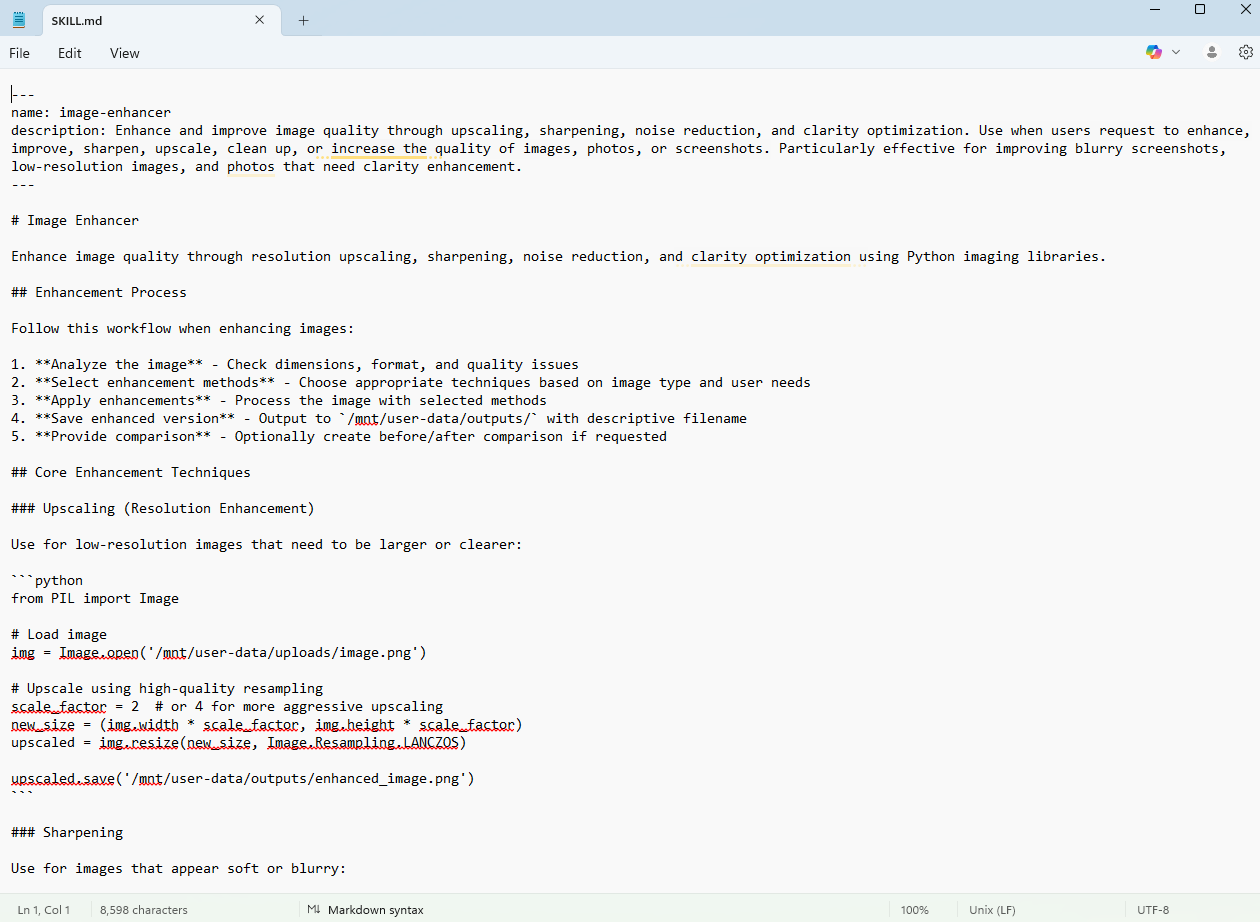Close the Notepad window
Viewport: 1260px width, 922px height.
(1244, 10)
